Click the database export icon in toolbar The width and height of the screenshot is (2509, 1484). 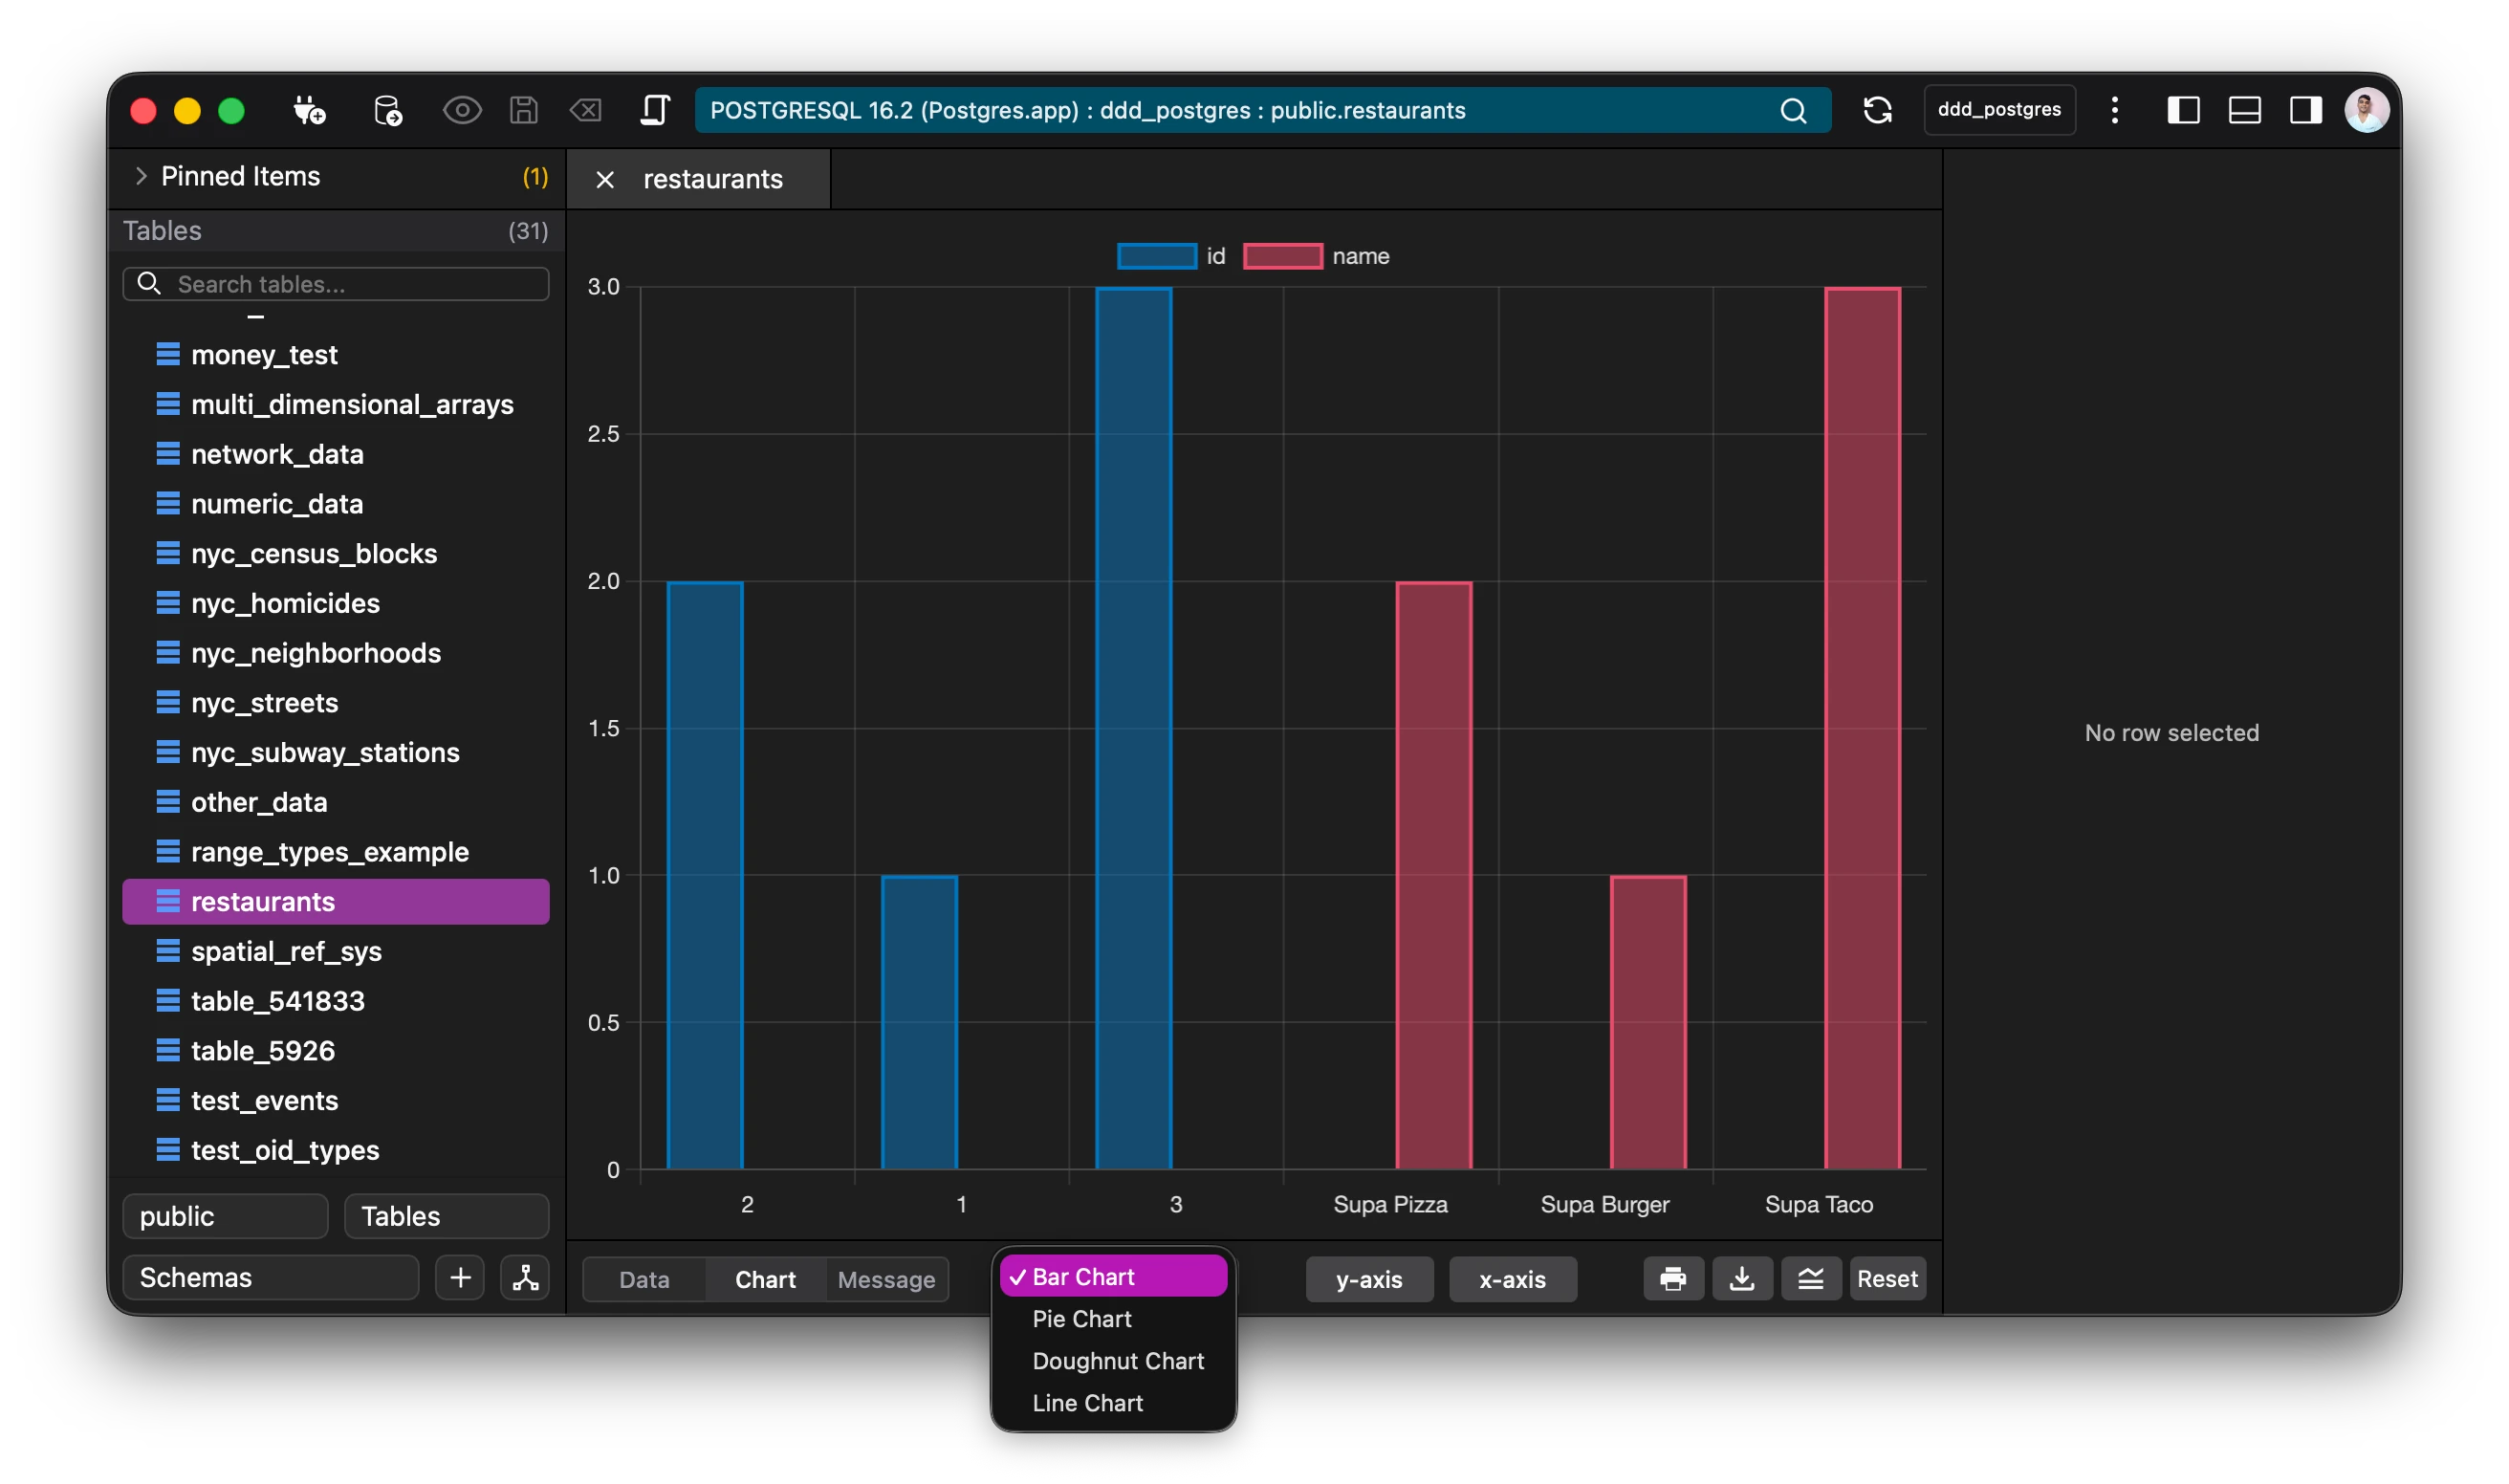(x=389, y=110)
